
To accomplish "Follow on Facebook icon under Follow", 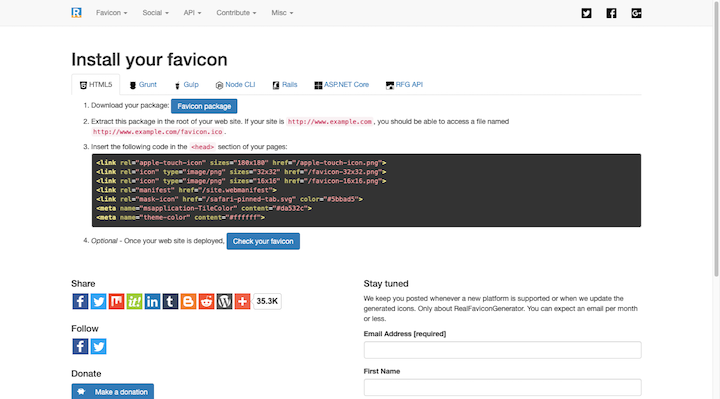I will 80,346.
